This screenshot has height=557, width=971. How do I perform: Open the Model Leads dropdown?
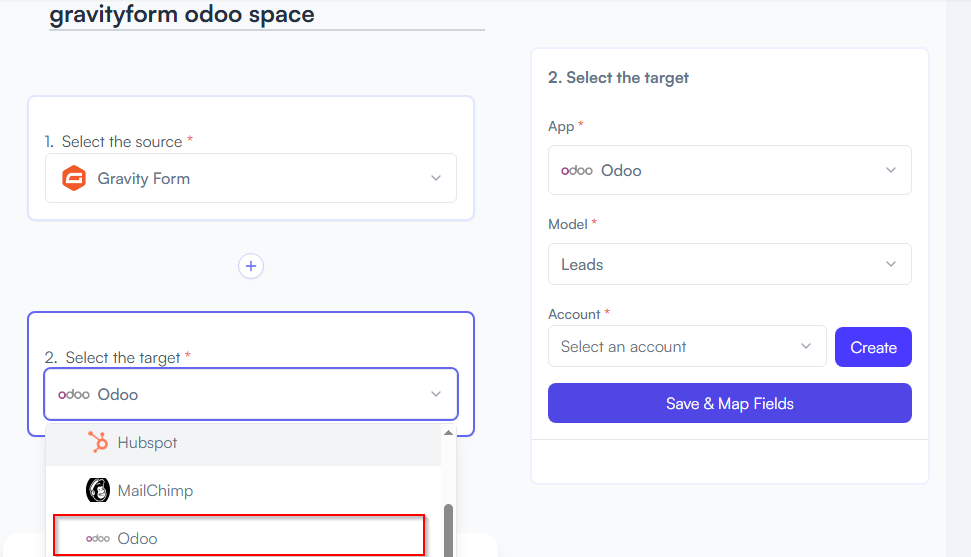729,265
